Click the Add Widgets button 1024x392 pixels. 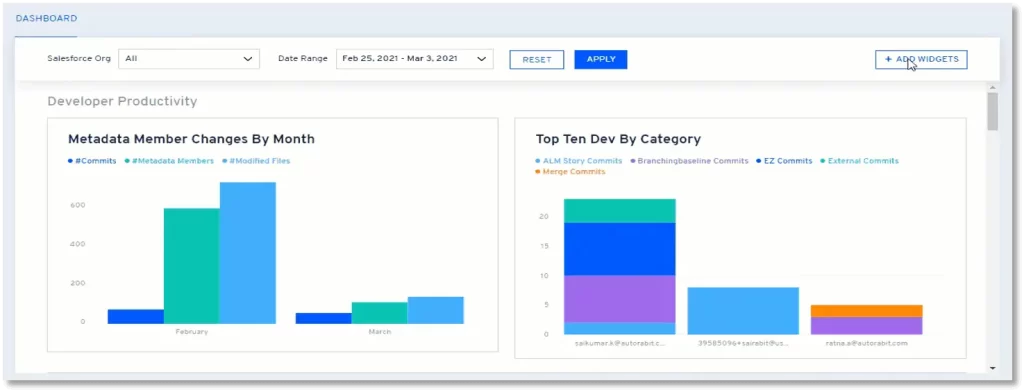921,59
